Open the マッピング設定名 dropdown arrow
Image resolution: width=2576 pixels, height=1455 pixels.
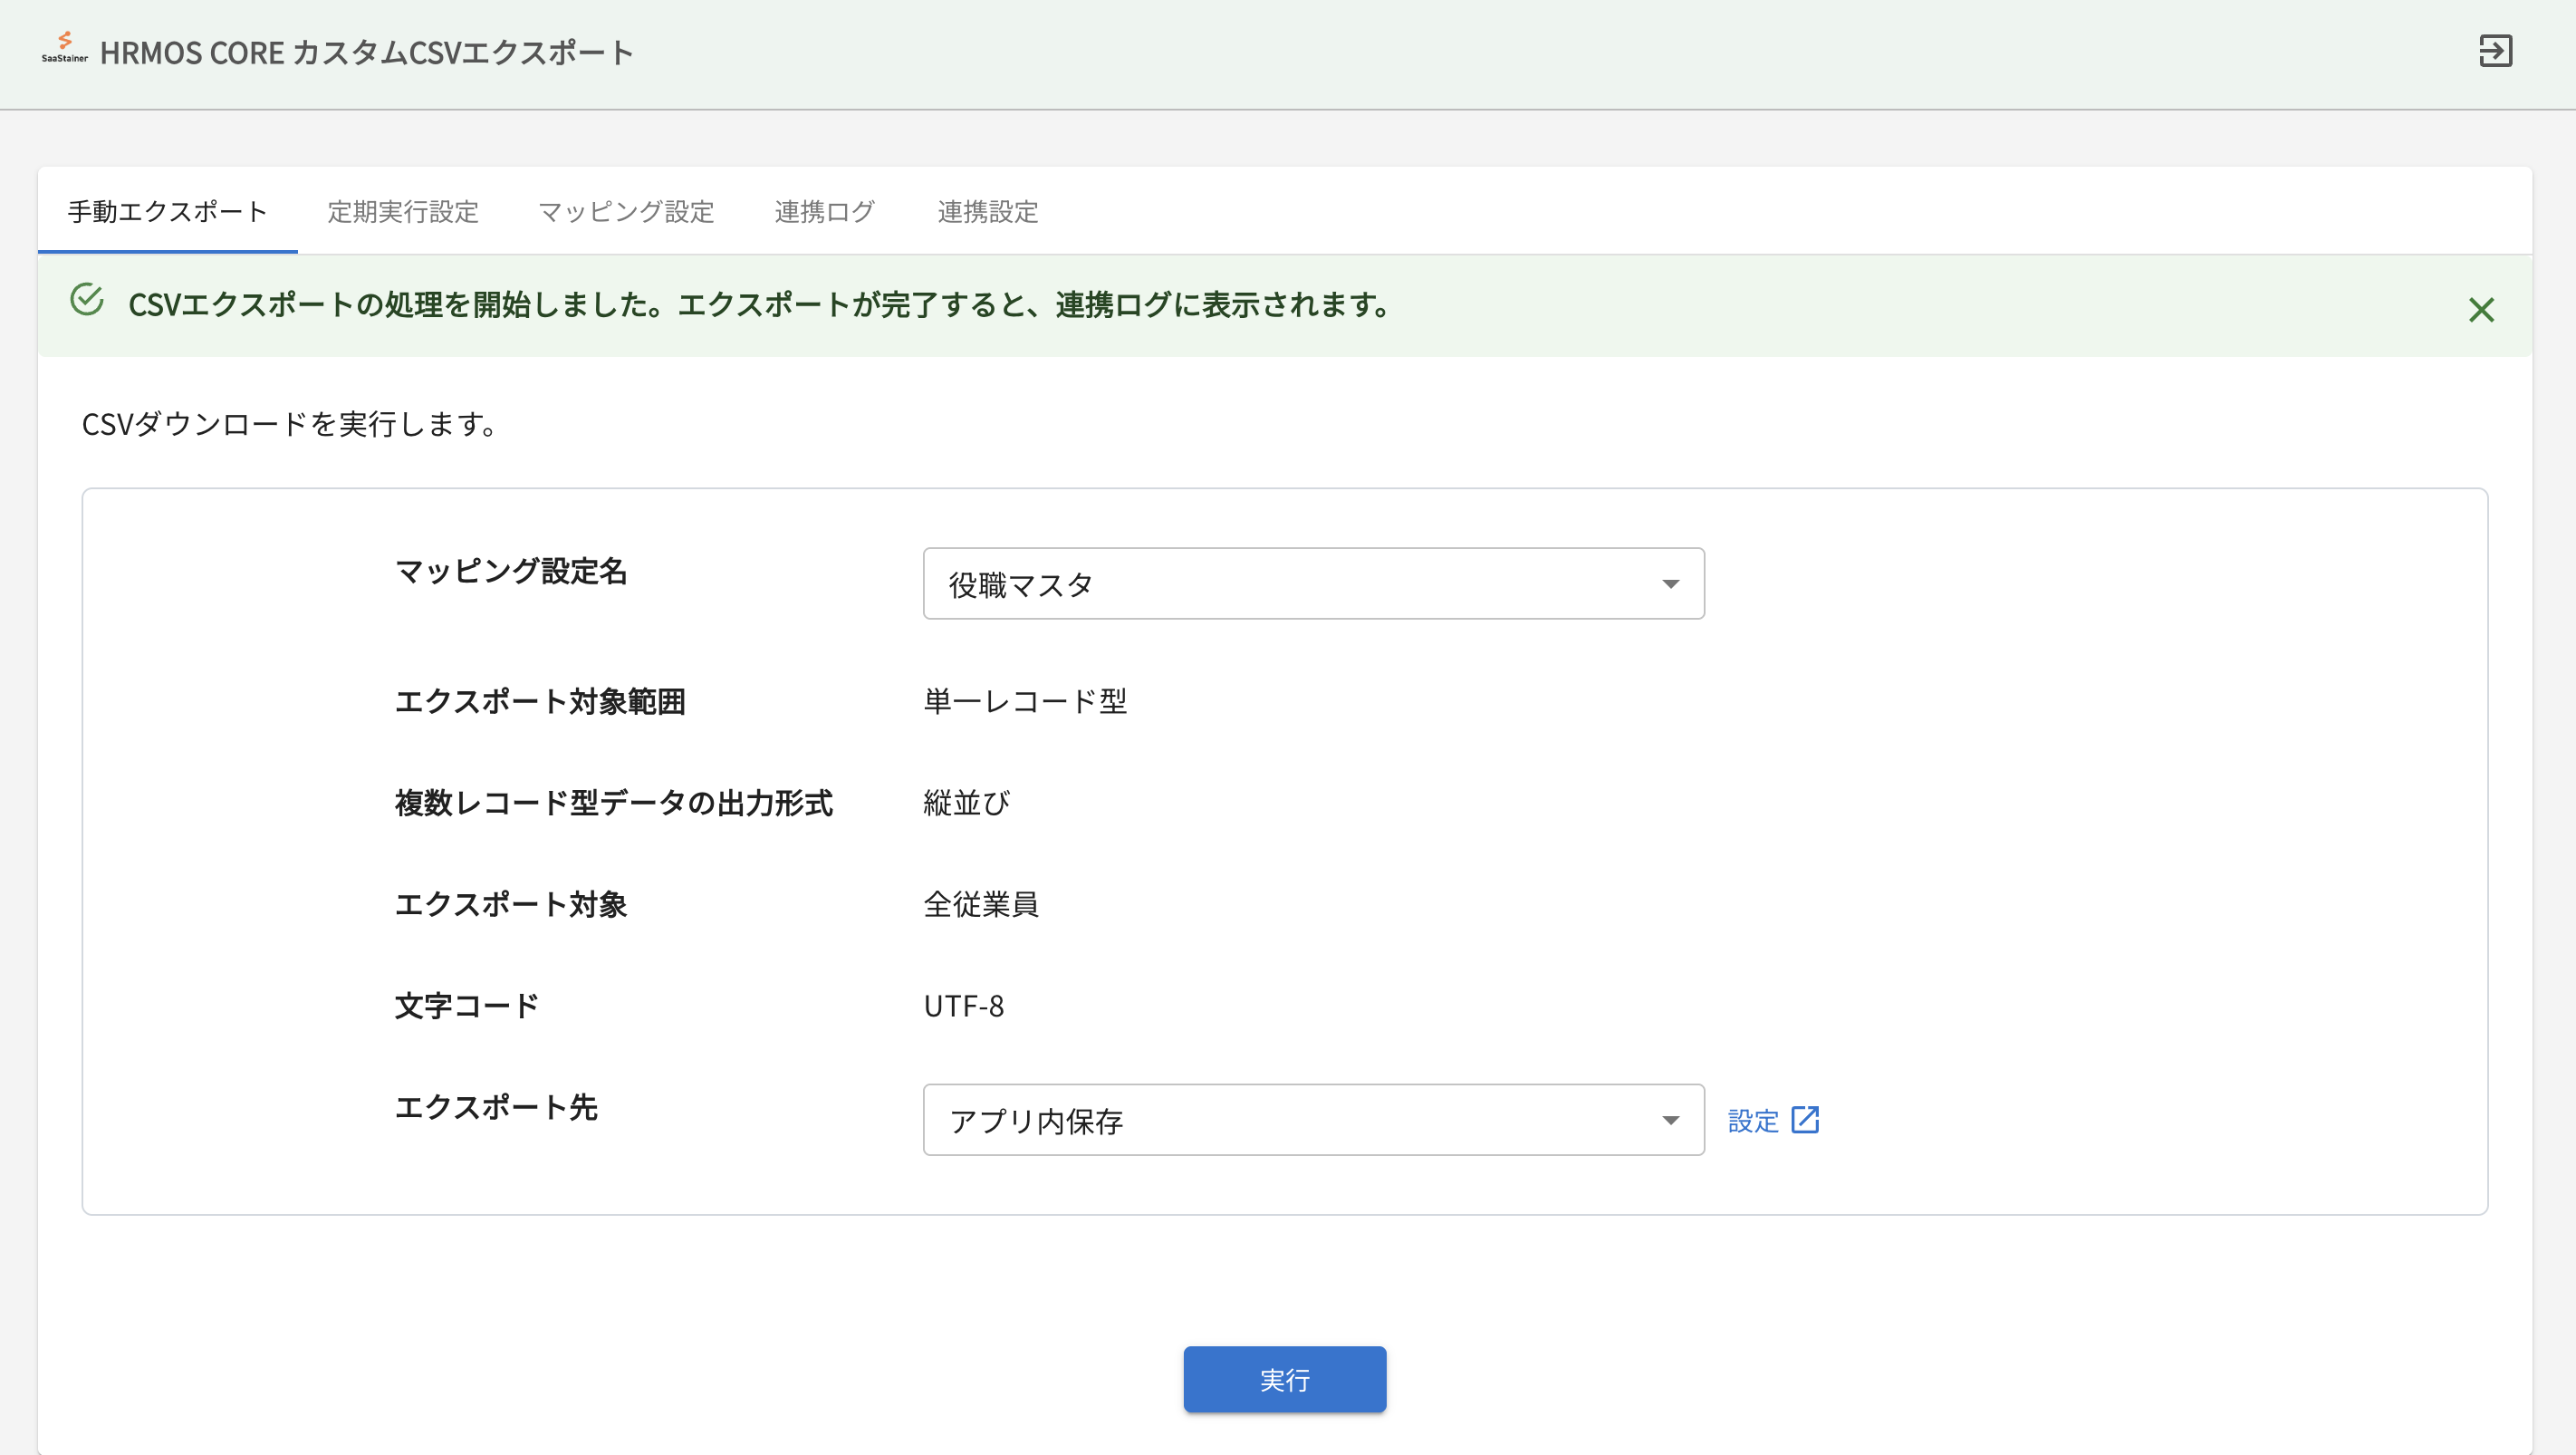1670,584
